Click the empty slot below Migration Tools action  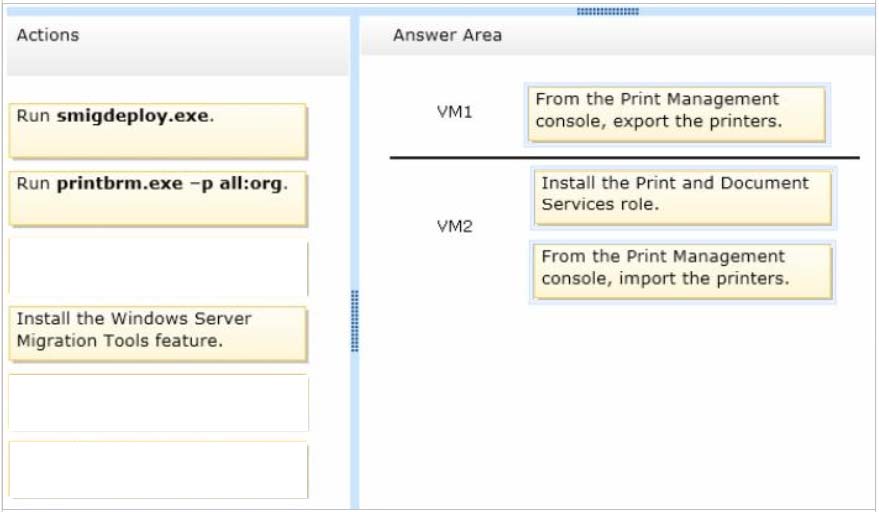click(x=158, y=403)
